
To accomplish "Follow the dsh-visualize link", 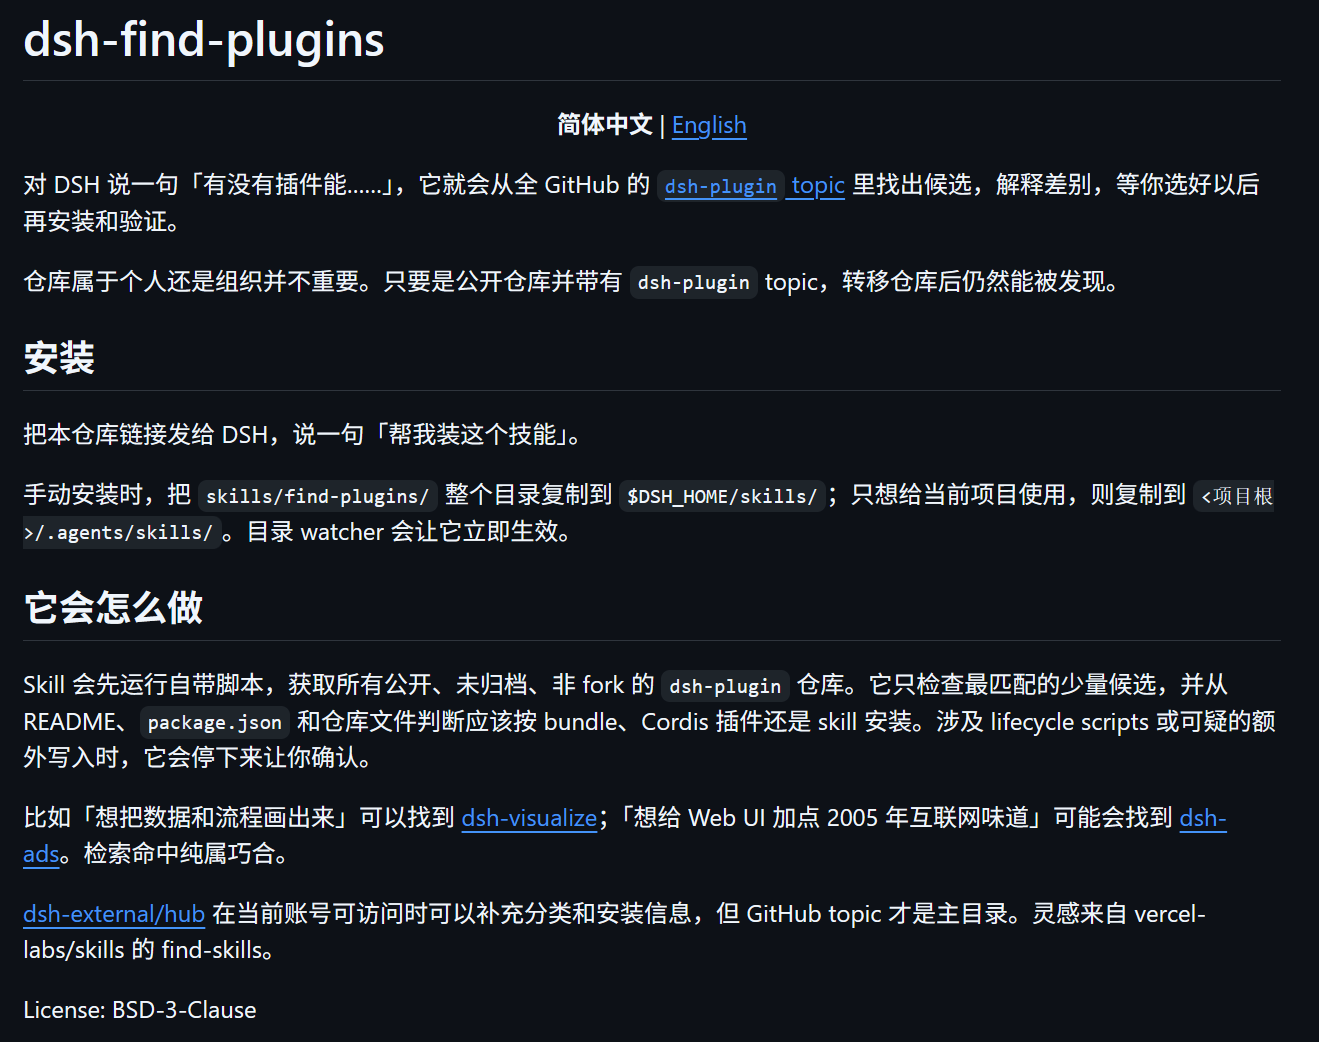I will pyautogui.click(x=529, y=818).
